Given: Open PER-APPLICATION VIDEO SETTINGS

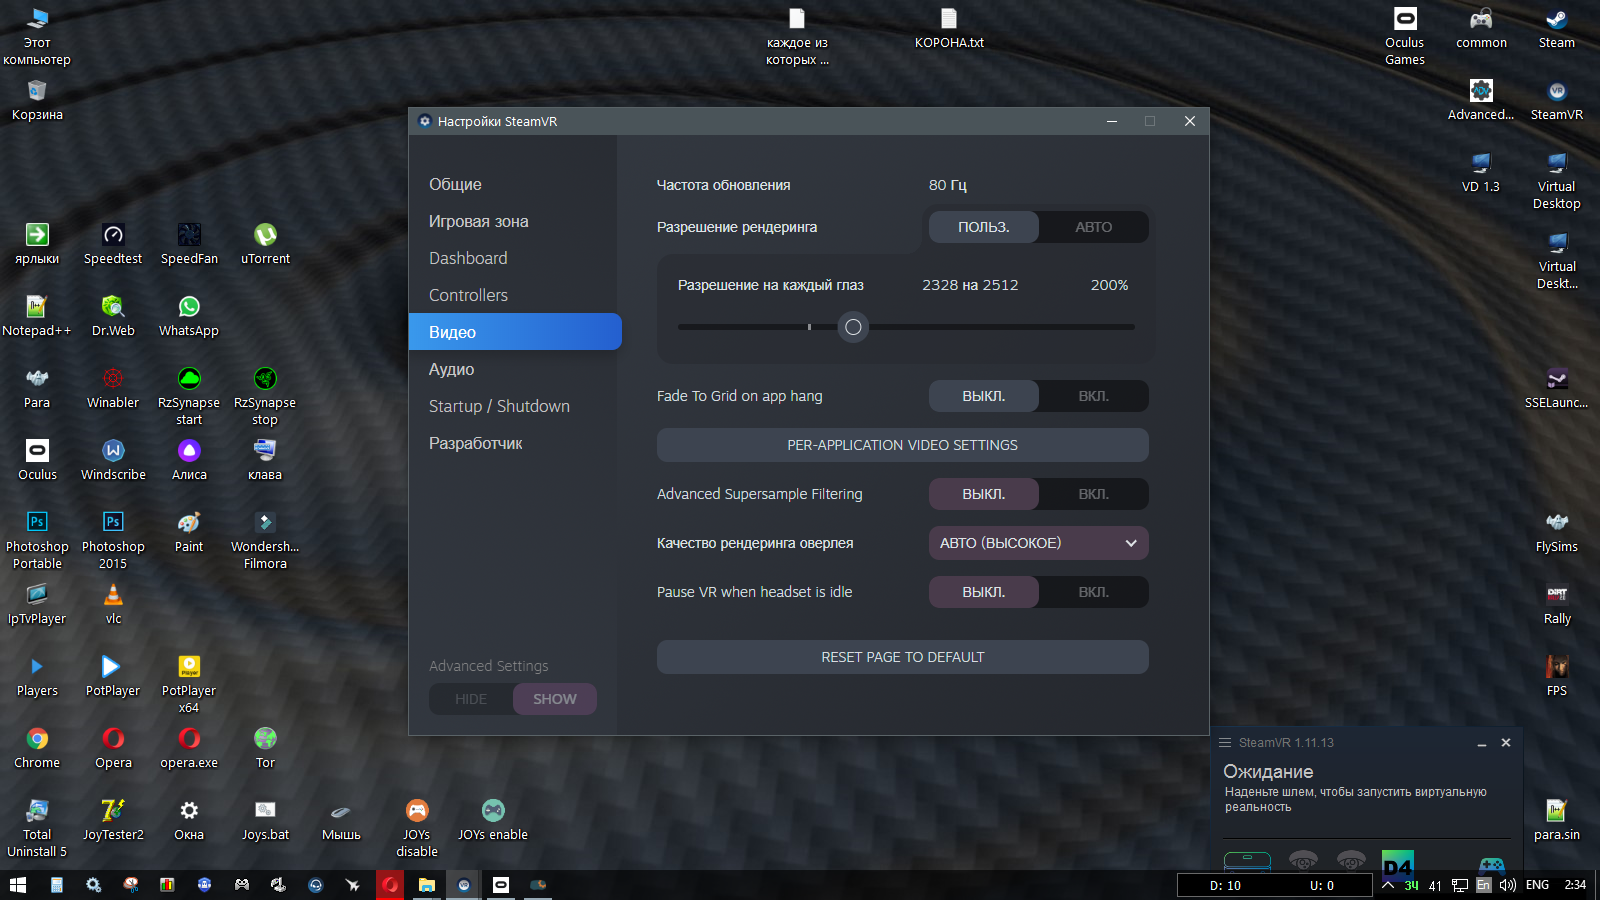Looking at the screenshot, I should 903,445.
